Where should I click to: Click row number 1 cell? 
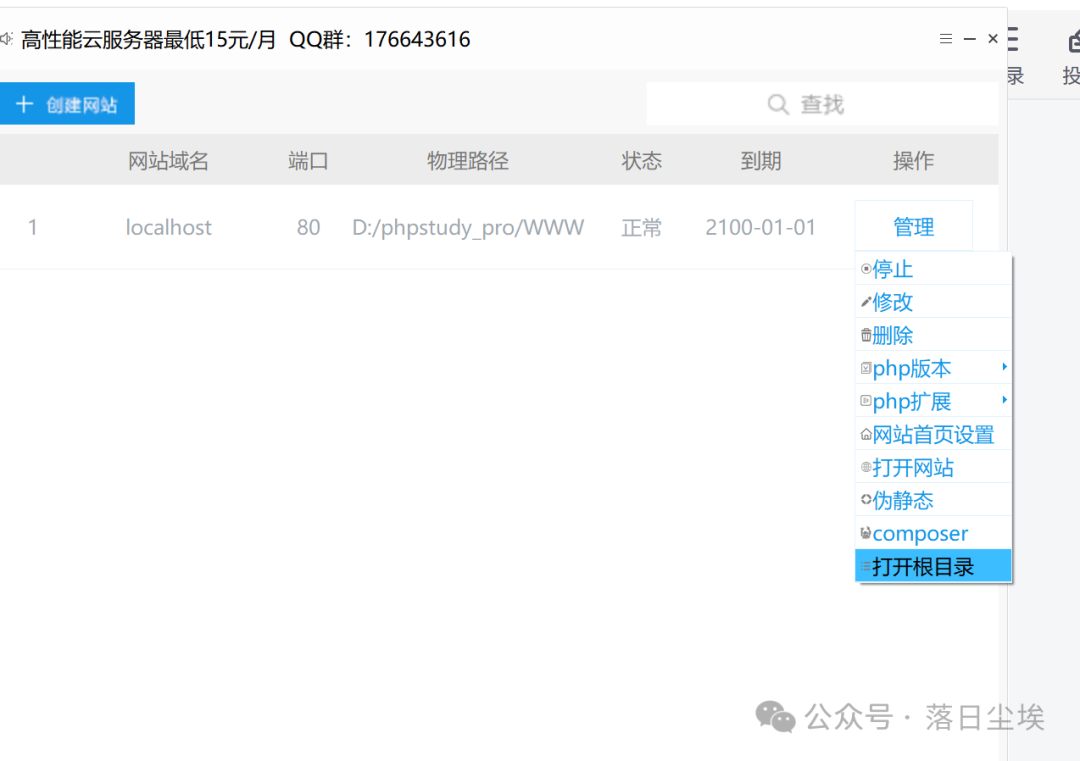point(32,227)
